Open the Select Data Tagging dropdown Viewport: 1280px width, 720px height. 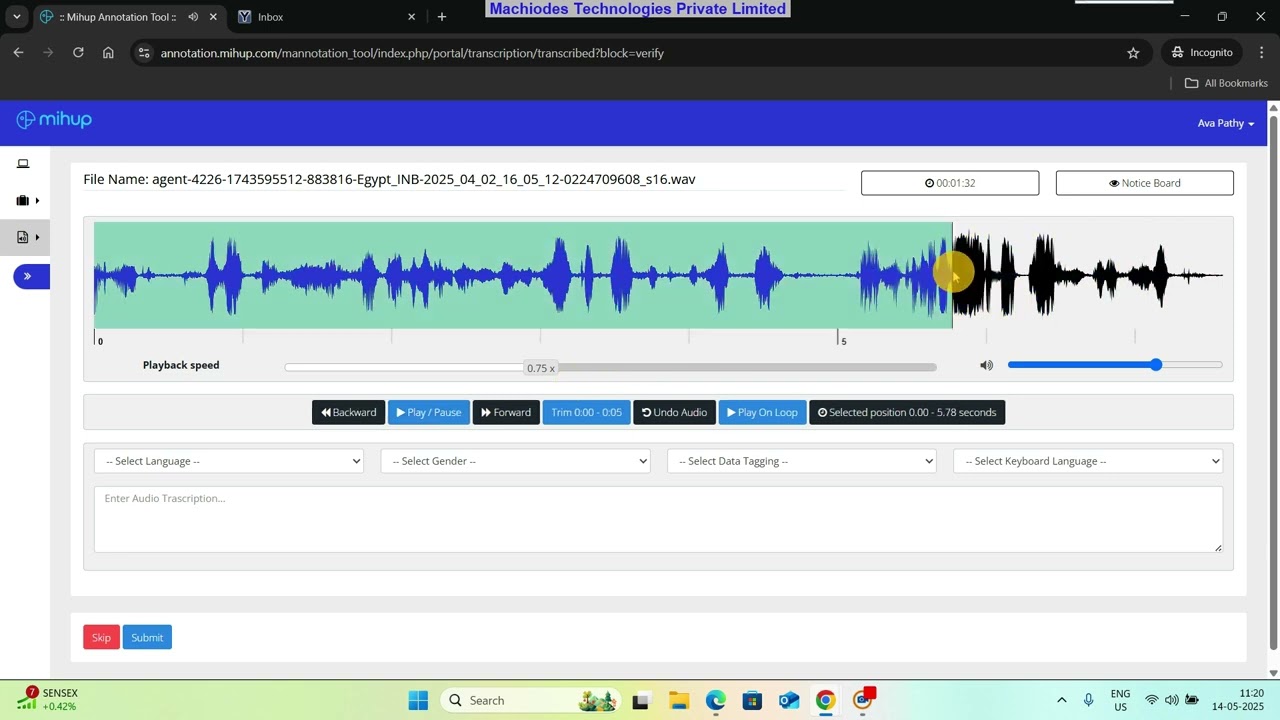802,461
